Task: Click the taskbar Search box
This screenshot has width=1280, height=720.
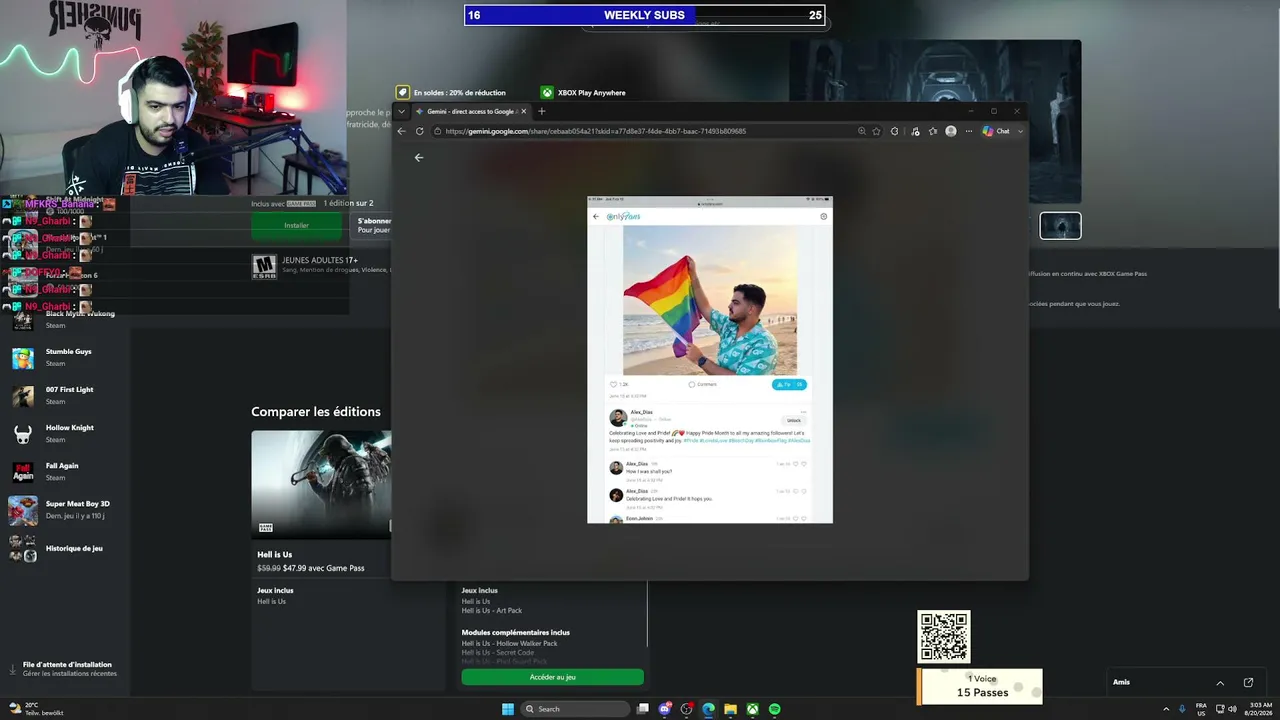Action: (x=577, y=709)
